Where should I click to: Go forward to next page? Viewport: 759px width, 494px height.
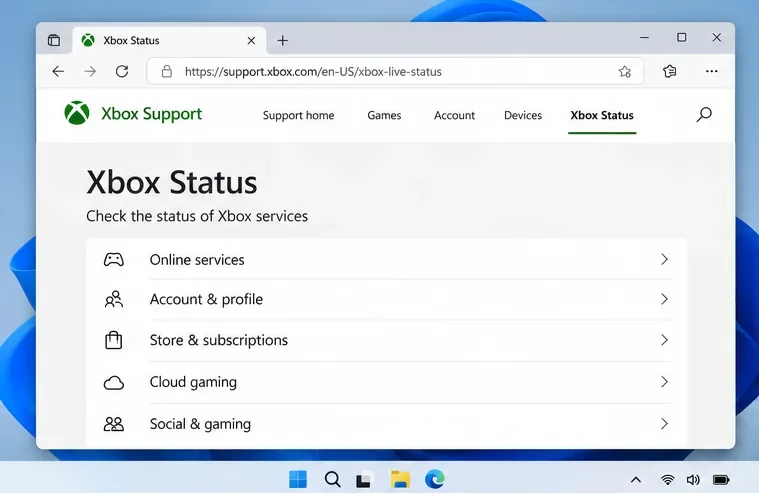90,72
